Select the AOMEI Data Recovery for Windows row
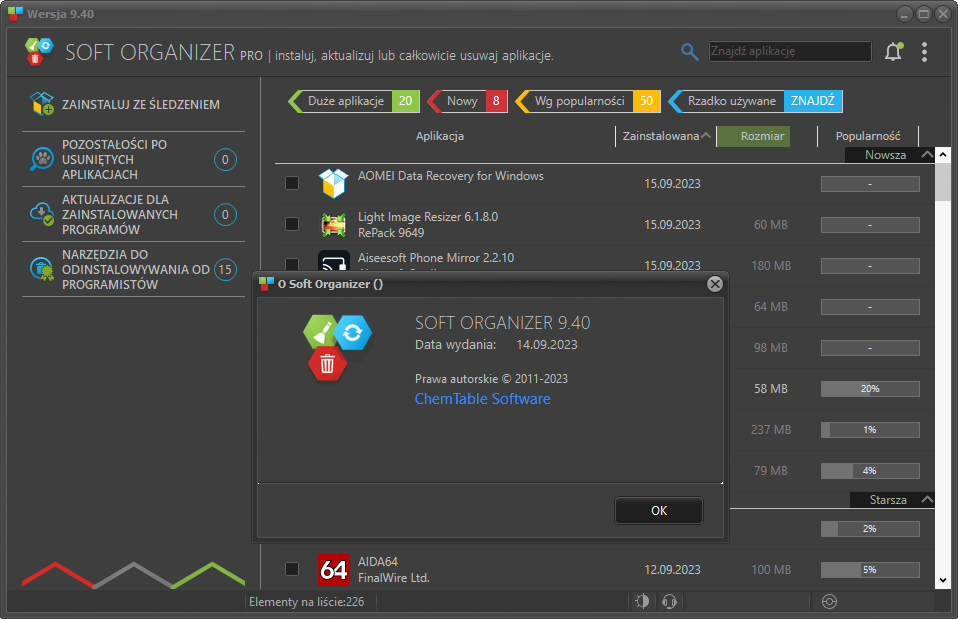The image size is (958, 619). pos(604,183)
